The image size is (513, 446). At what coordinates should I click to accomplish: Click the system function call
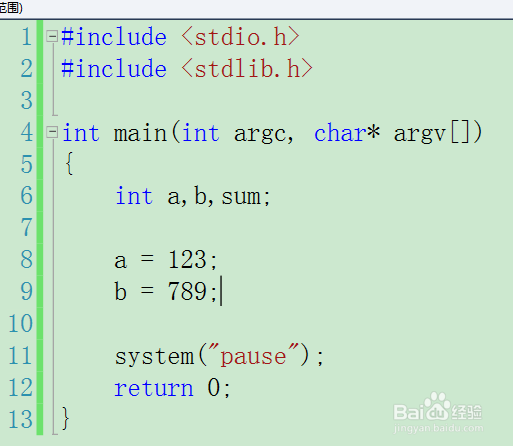tap(154, 357)
